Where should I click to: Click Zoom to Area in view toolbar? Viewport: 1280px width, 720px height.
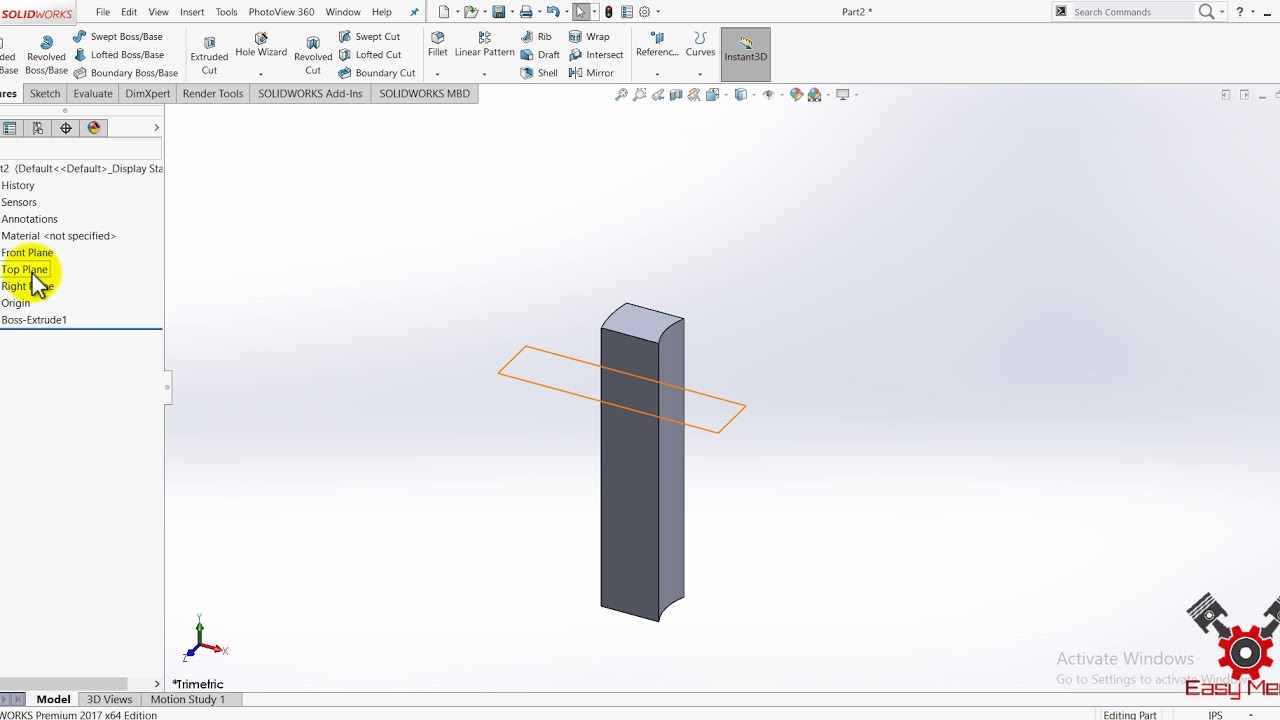tap(640, 95)
